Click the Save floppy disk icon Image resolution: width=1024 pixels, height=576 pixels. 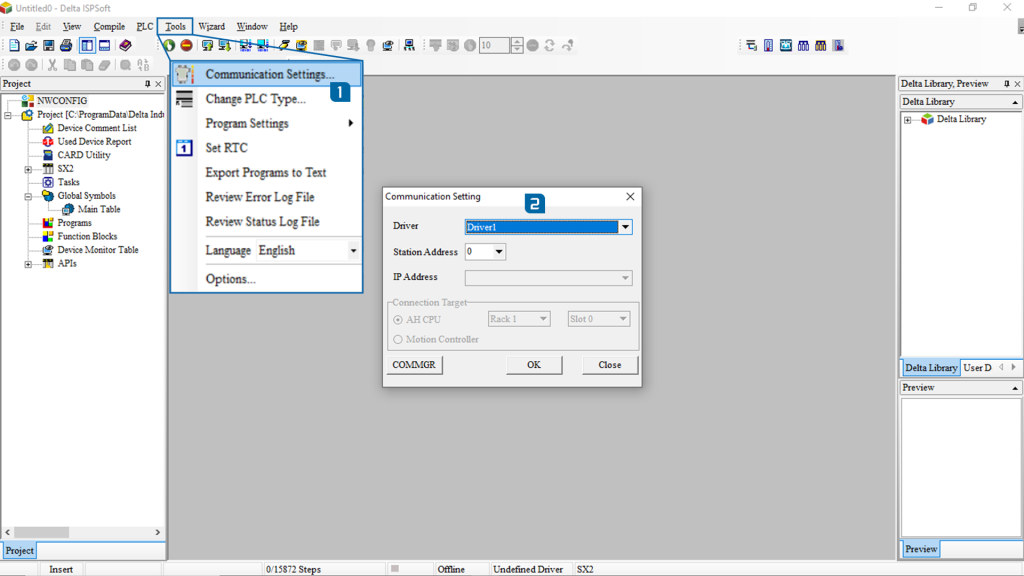pos(48,45)
